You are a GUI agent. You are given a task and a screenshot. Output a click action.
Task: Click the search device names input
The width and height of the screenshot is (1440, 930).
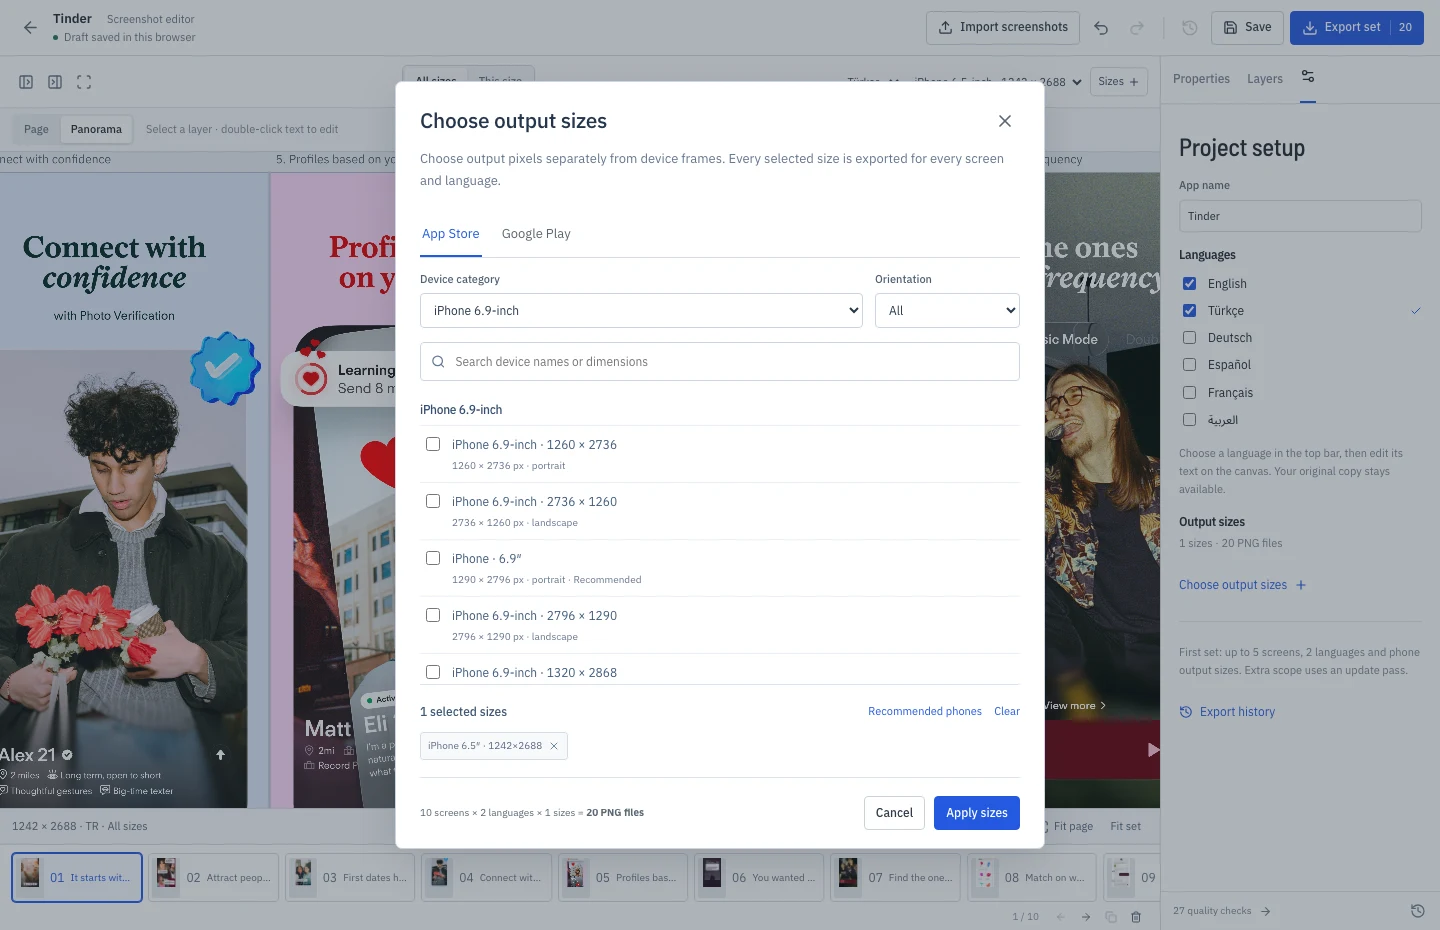pos(720,362)
